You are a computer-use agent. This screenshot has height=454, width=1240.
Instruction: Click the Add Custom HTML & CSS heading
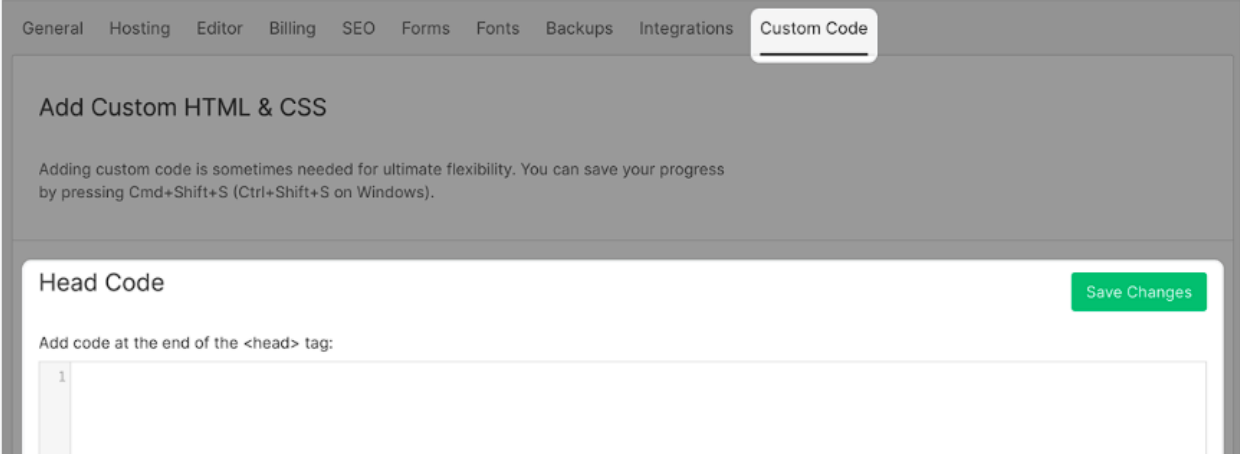coord(183,107)
